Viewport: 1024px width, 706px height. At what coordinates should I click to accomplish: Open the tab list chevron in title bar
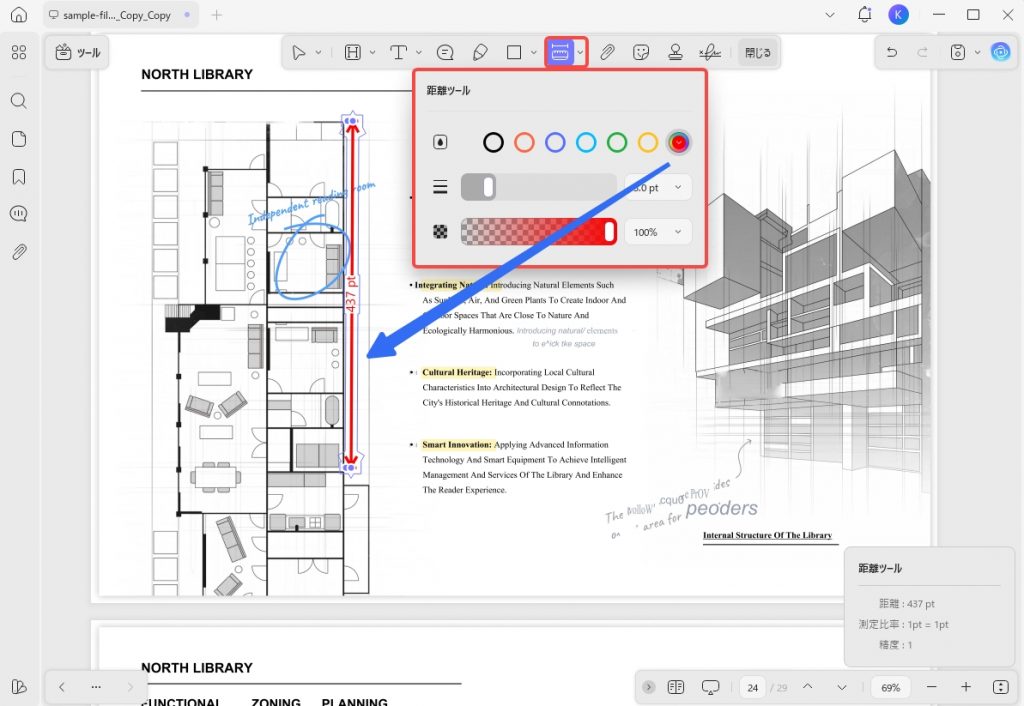click(x=829, y=14)
